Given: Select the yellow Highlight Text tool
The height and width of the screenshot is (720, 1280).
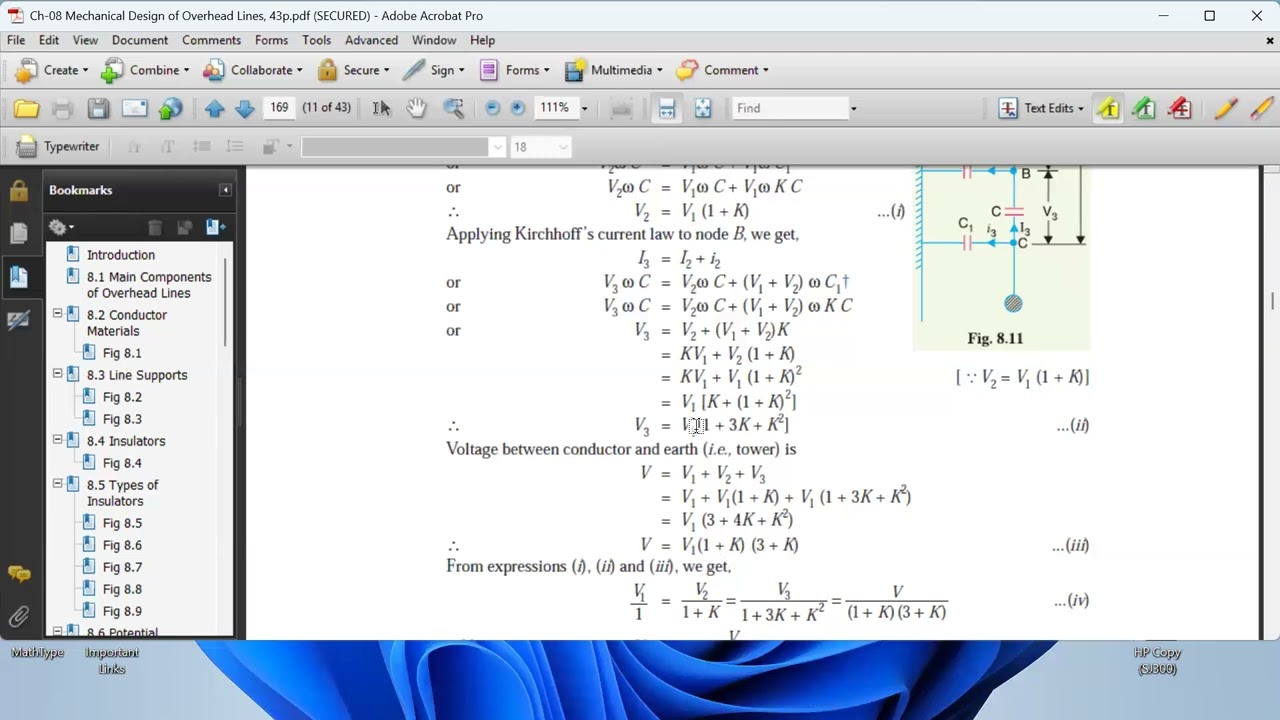Looking at the screenshot, I should point(1108,108).
